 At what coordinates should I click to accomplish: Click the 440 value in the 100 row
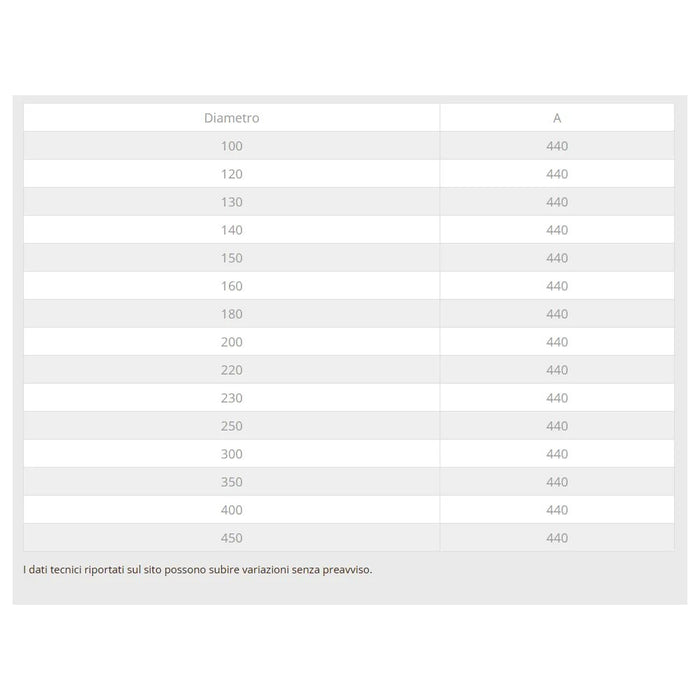[557, 146]
